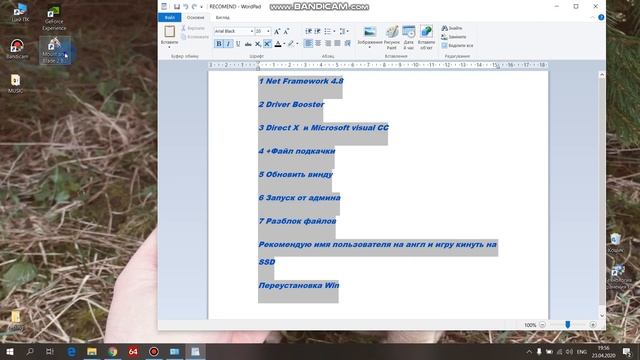Viewport: 640px width, 360px height.
Task: Click Replace (Замінити) in Editing group
Action: [x=454, y=37]
